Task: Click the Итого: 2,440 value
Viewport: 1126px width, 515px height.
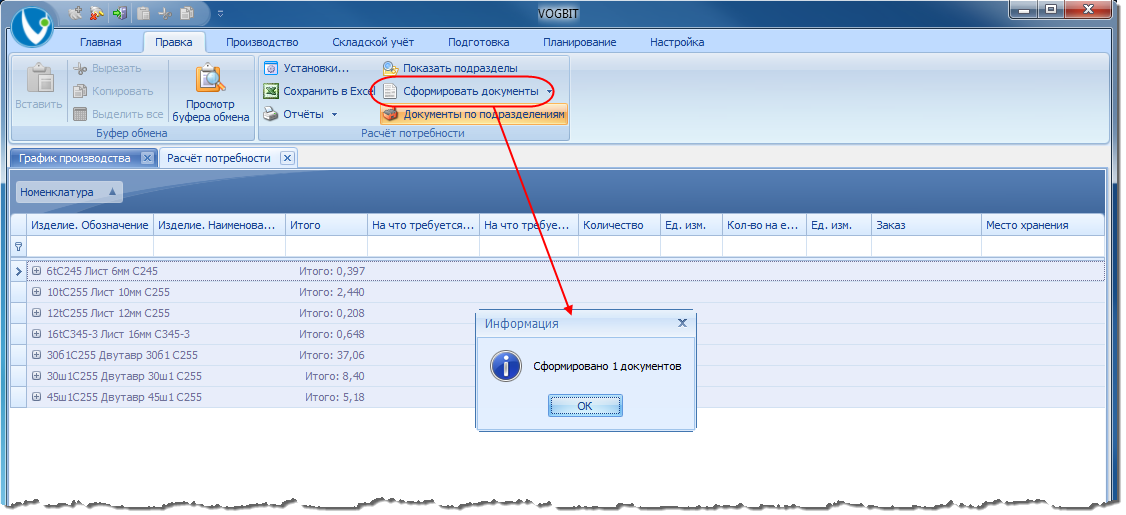Action: point(332,292)
